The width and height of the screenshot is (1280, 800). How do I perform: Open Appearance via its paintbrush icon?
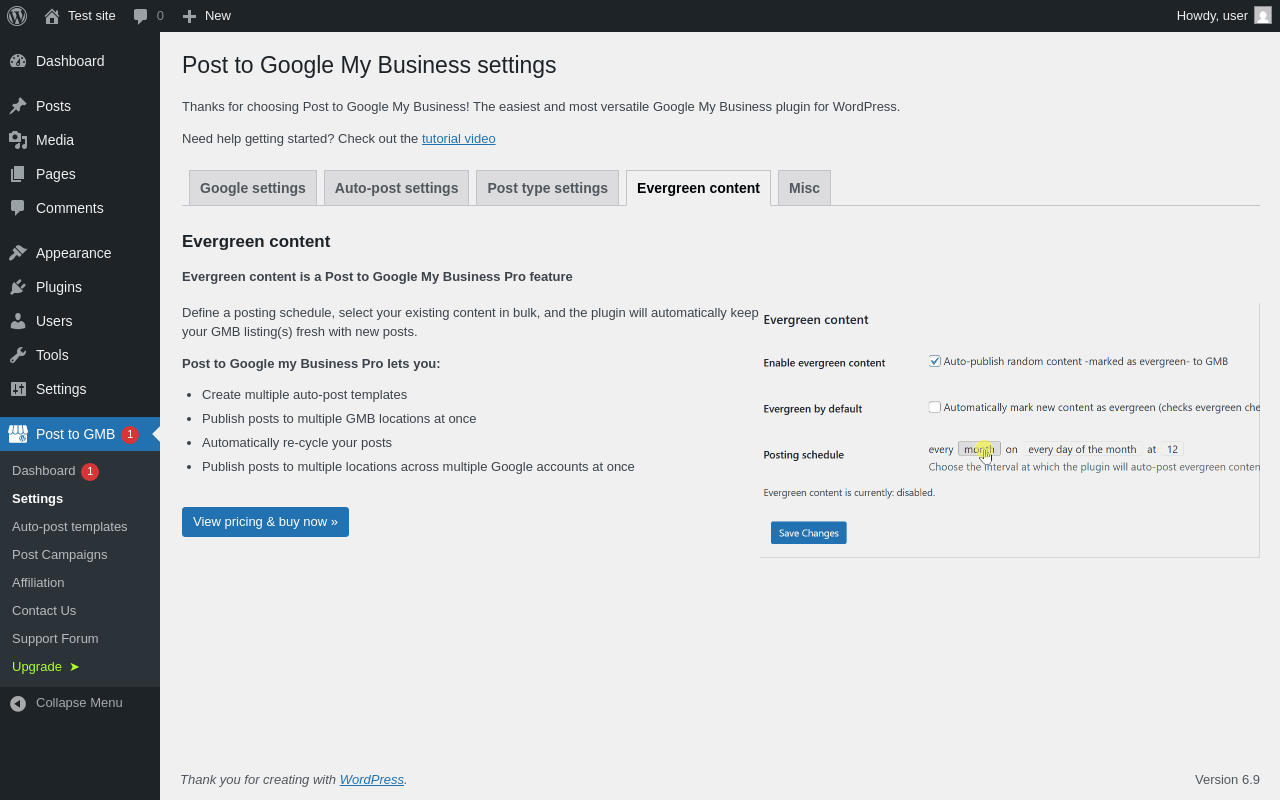18,253
